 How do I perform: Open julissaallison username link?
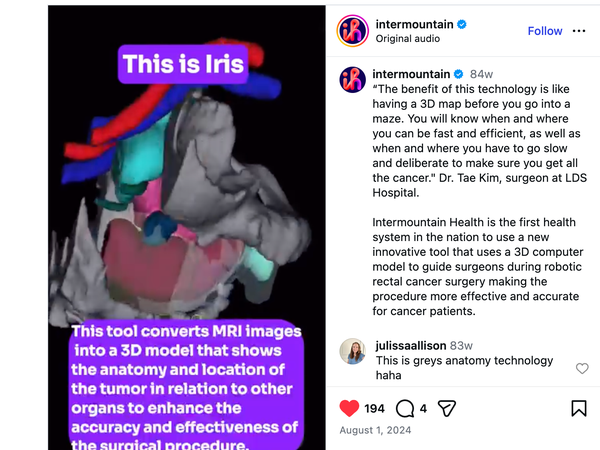pos(411,346)
